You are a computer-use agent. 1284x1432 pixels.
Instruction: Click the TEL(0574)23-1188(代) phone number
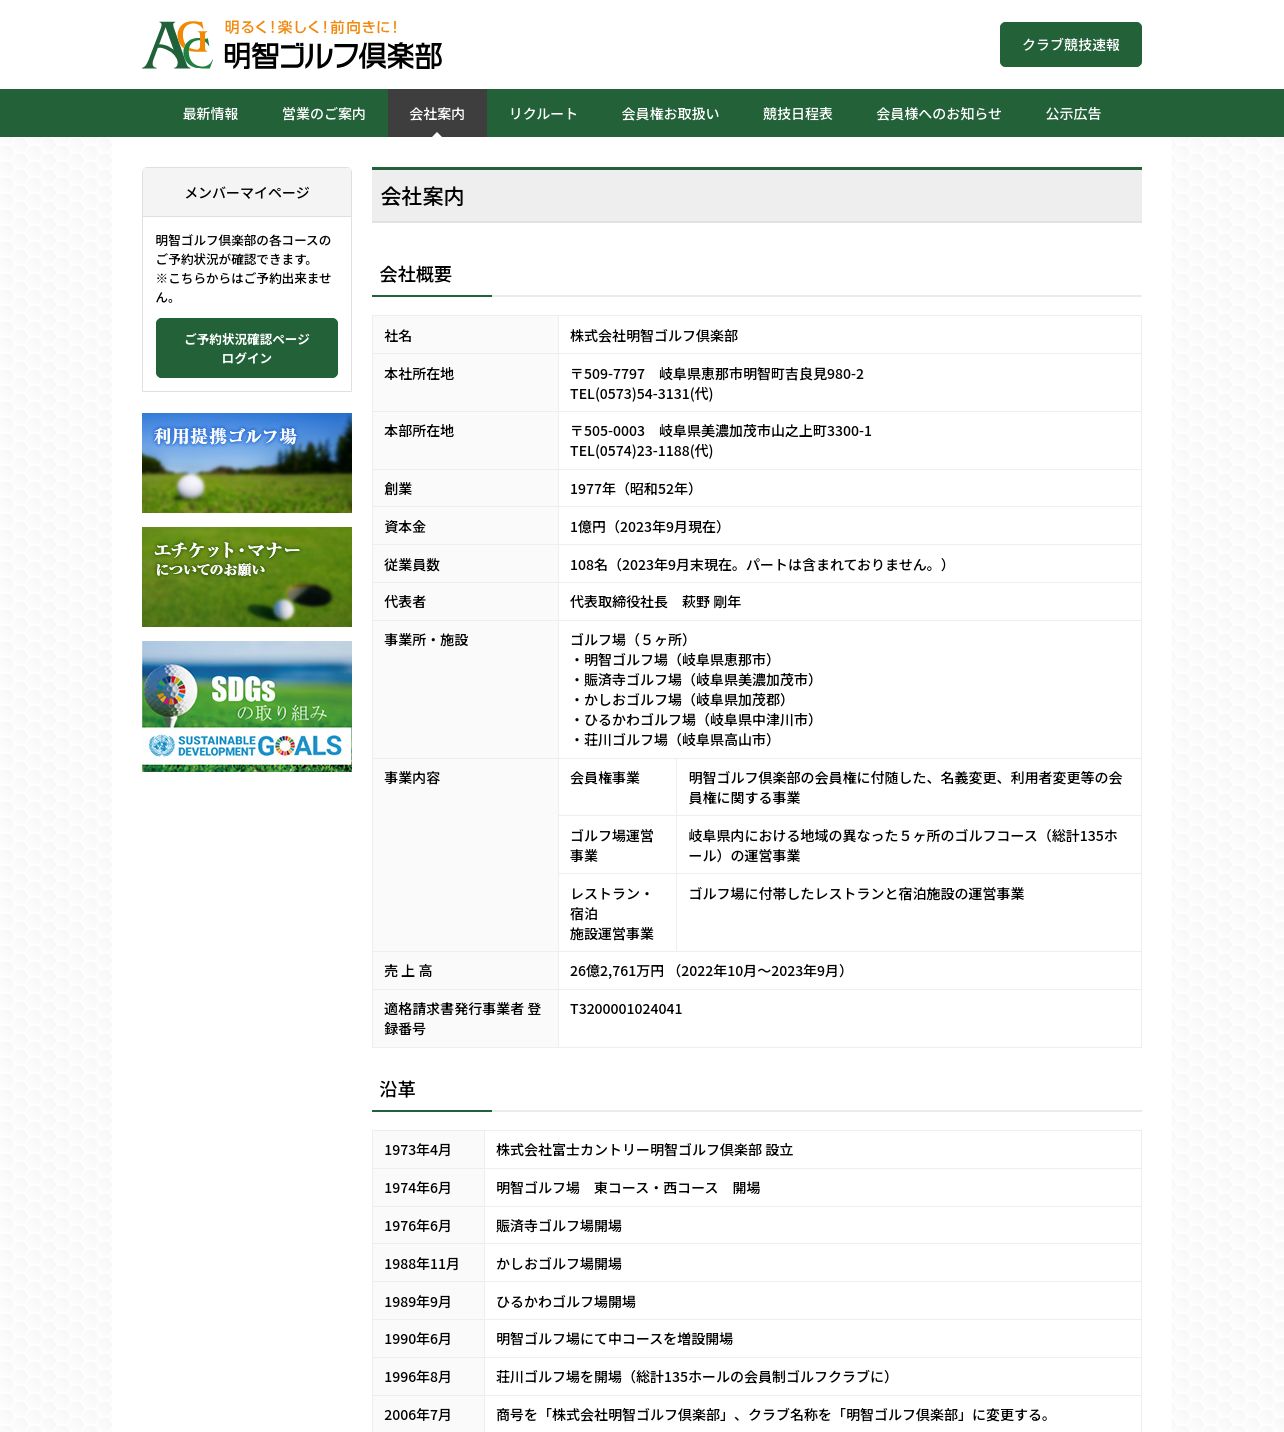tap(642, 451)
